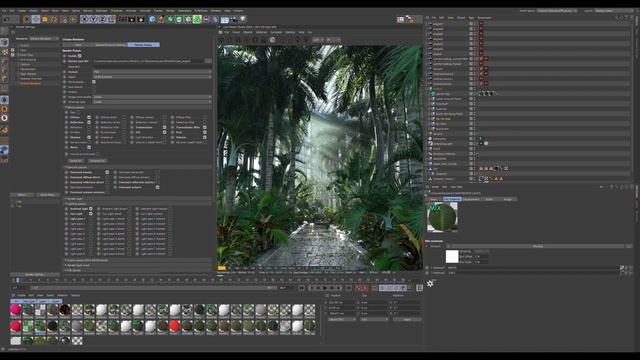
Task: Click the Multi-Pass... button
Action: click(47, 195)
